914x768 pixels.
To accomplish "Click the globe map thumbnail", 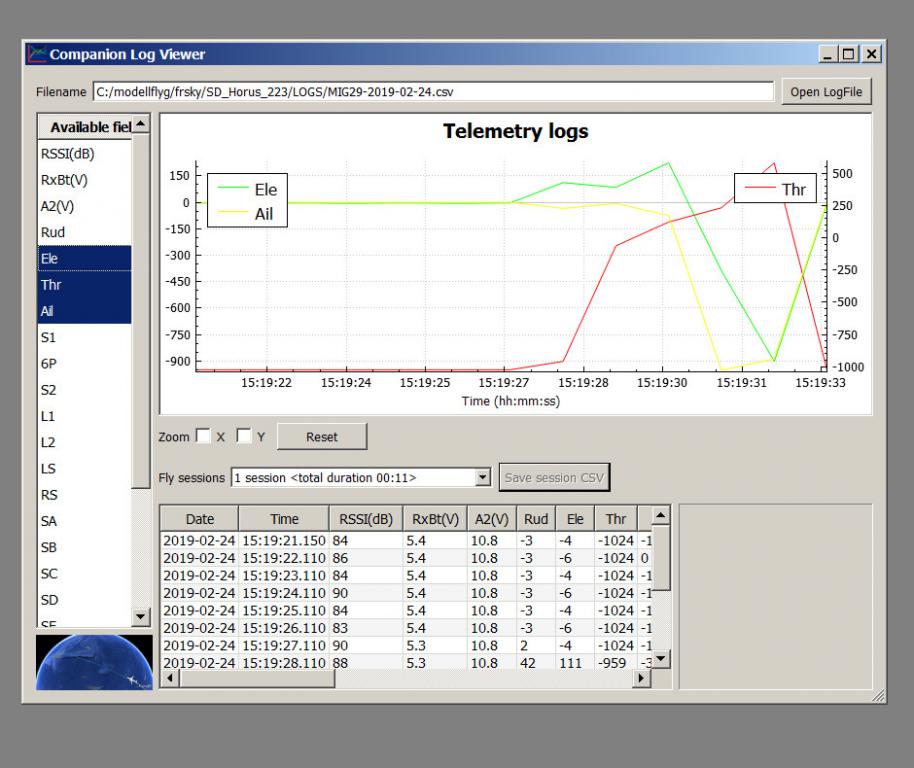I will tap(93, 662).
